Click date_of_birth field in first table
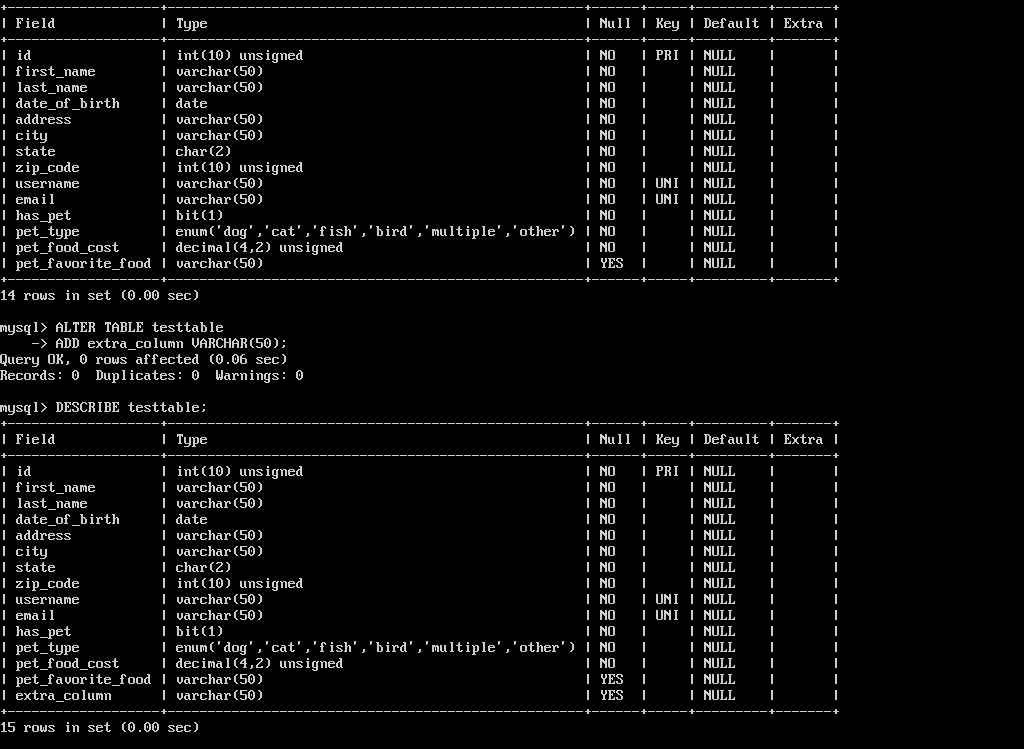Image resolution: width=1024 pixels, height=749 pixels. coord(67,104)
